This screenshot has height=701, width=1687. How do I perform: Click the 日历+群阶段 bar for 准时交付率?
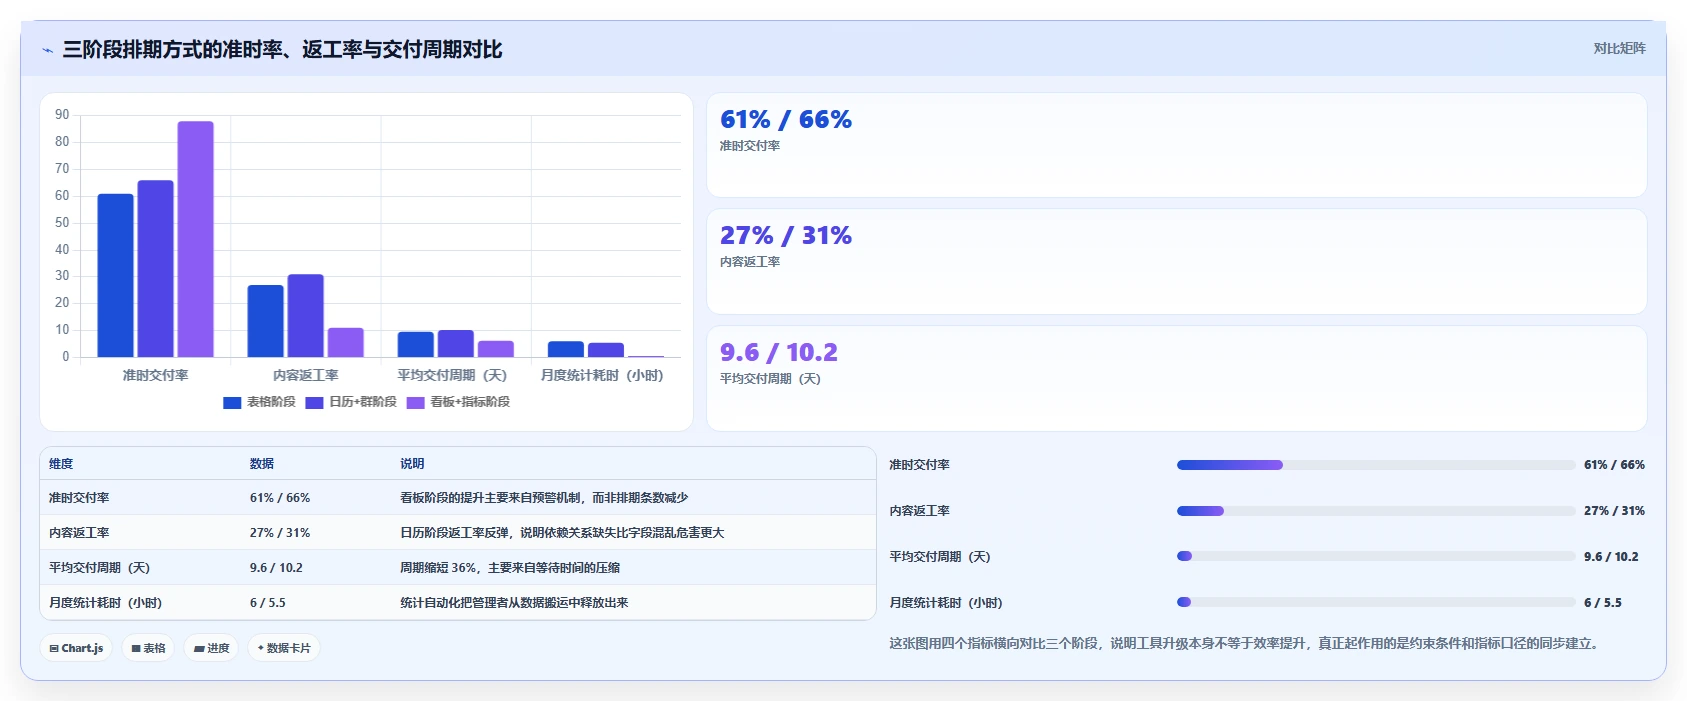point(155,268)
